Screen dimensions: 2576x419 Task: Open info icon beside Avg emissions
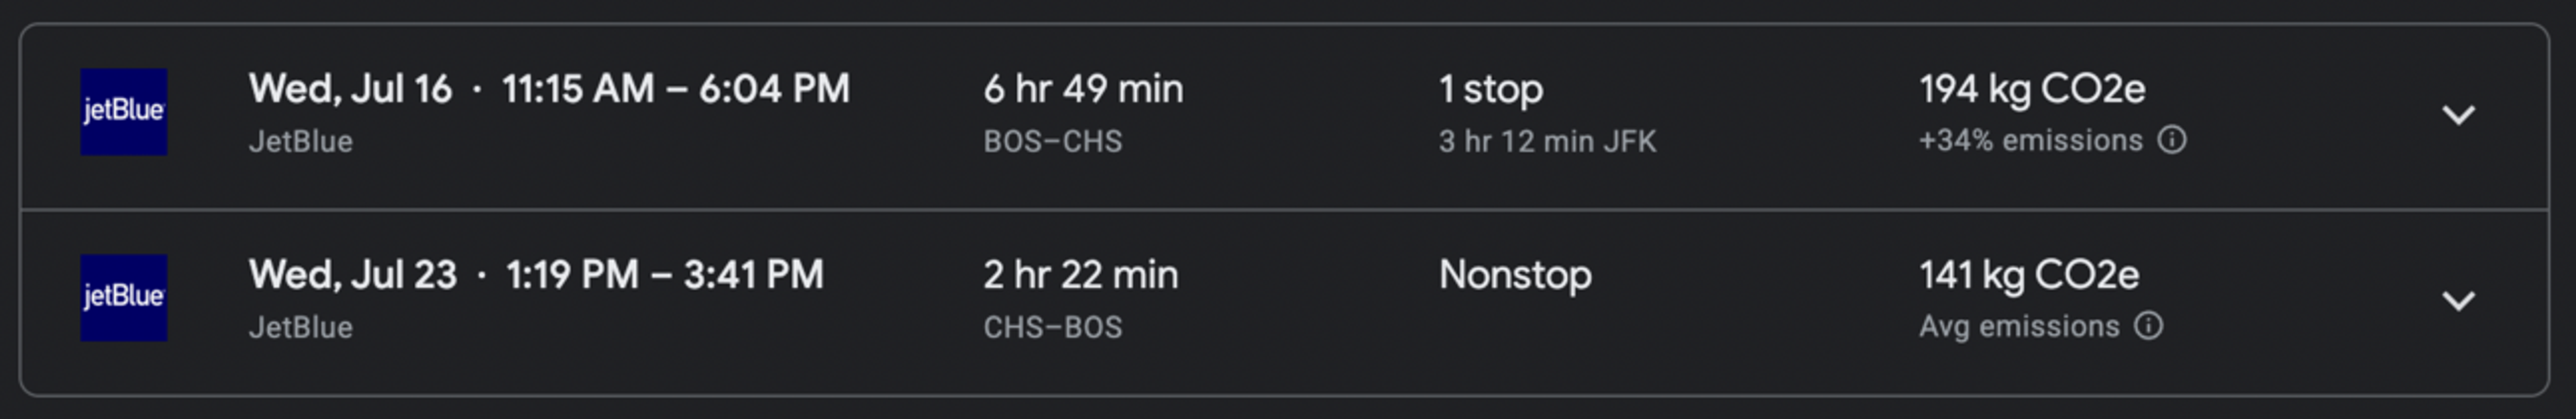pyautogui.click(x=2149, y=326)
